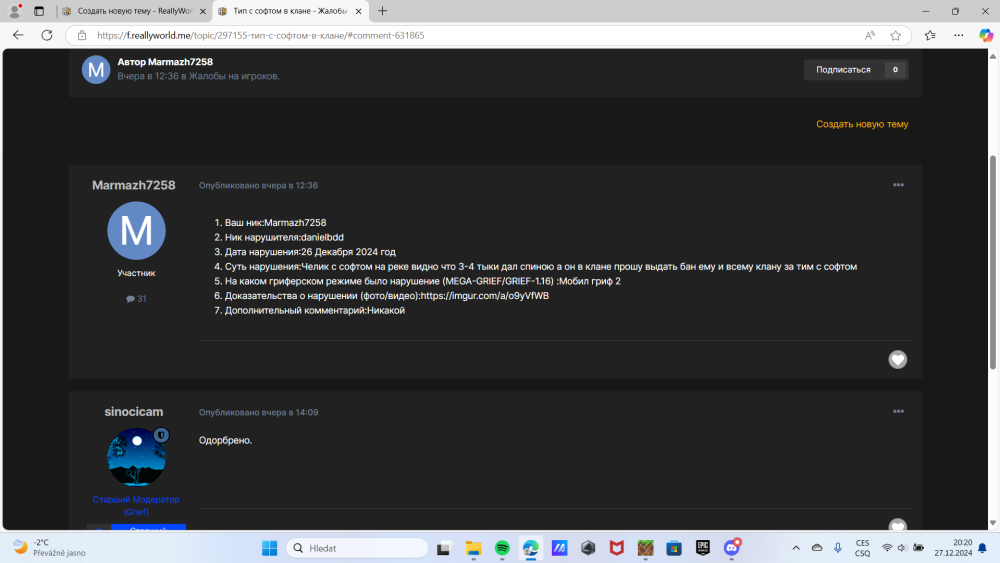Reload the current page
This screenshot has width=1000, height=563.
(x=47, y=36)
